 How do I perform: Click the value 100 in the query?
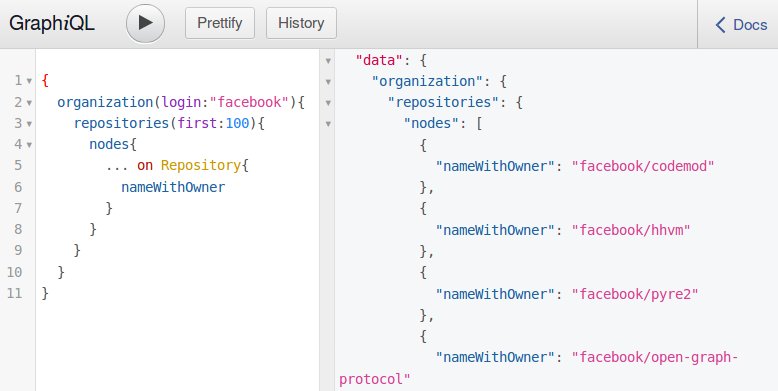tap(238, 123)
